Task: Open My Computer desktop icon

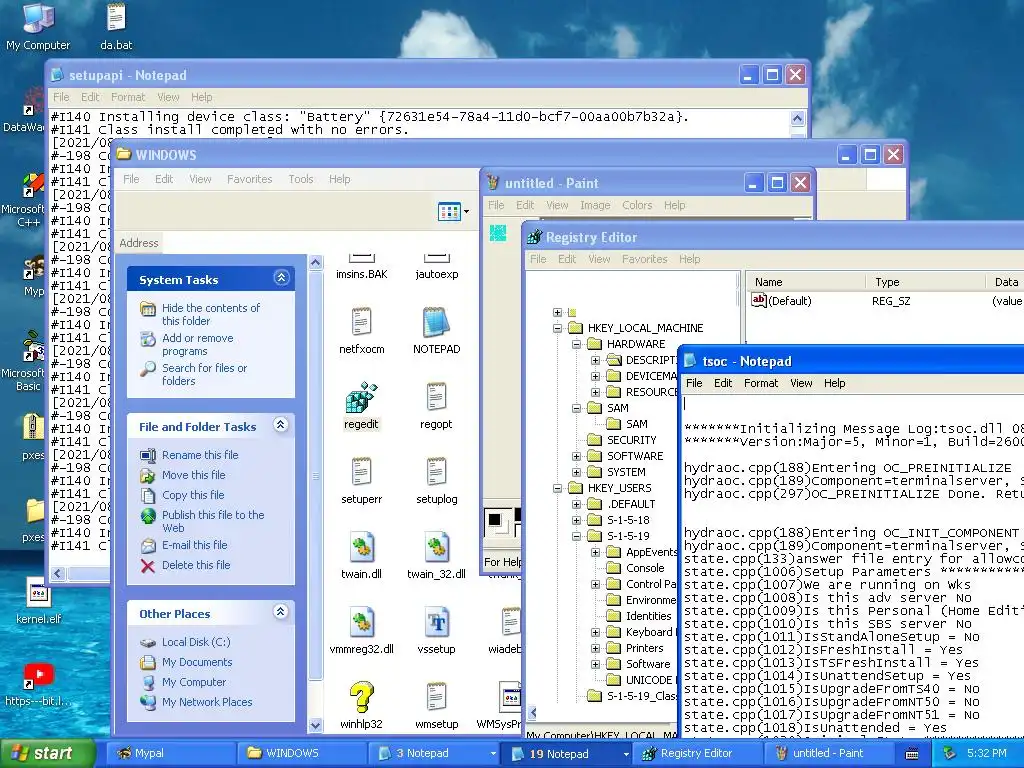Action: 38,26
